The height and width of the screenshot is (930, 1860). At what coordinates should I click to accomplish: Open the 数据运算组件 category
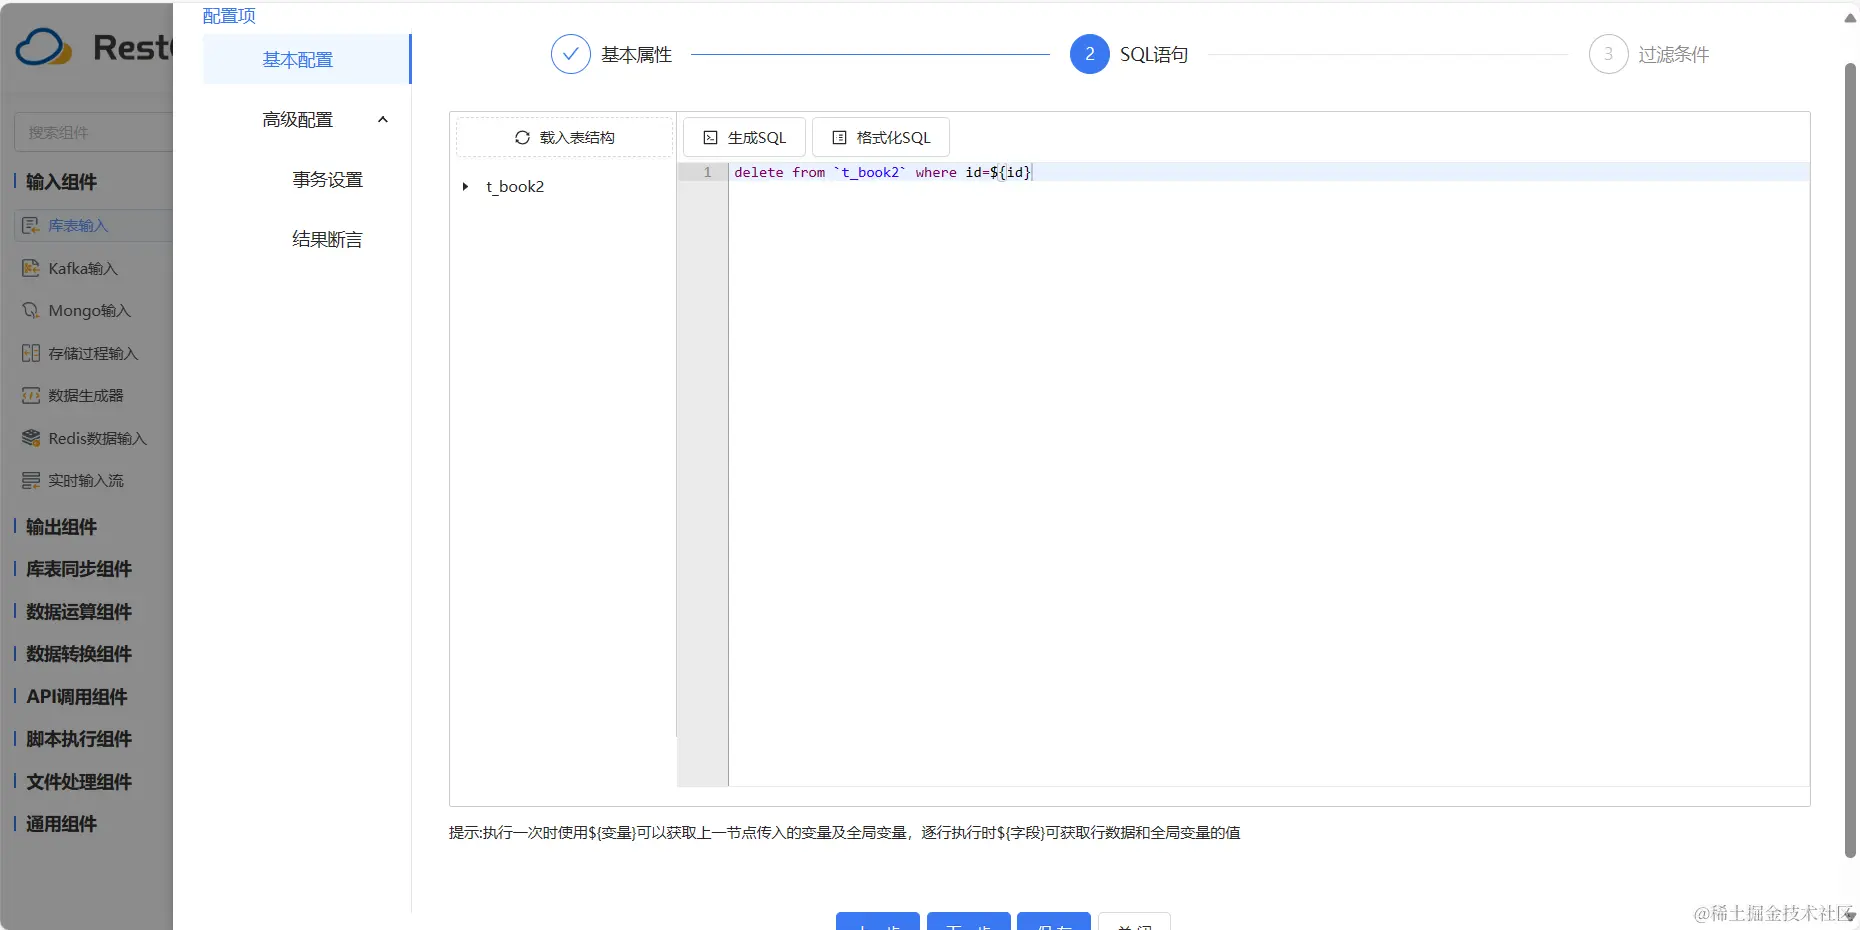pos(79,612)
